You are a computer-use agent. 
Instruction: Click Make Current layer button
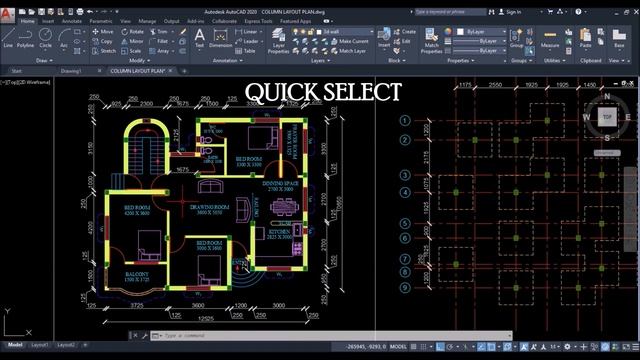[350, 41]
